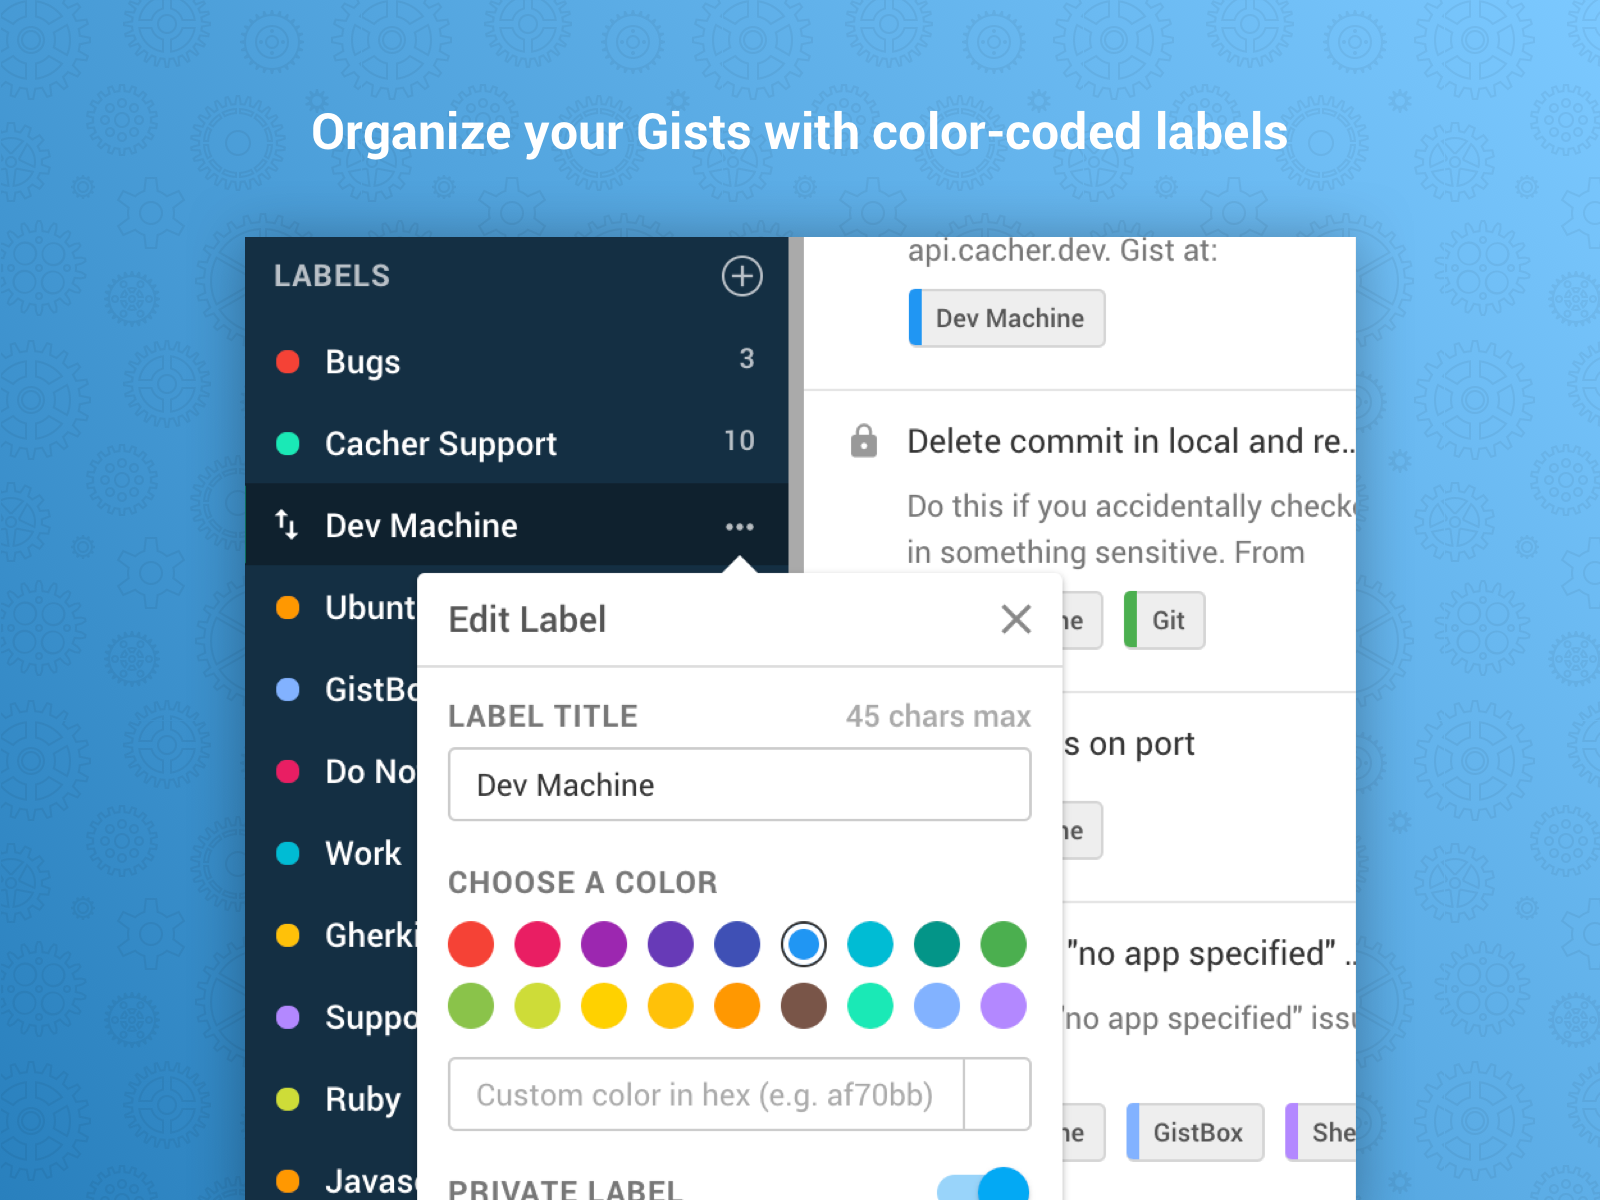Select the Do Not label
1600x1200 pixels.
332,771
